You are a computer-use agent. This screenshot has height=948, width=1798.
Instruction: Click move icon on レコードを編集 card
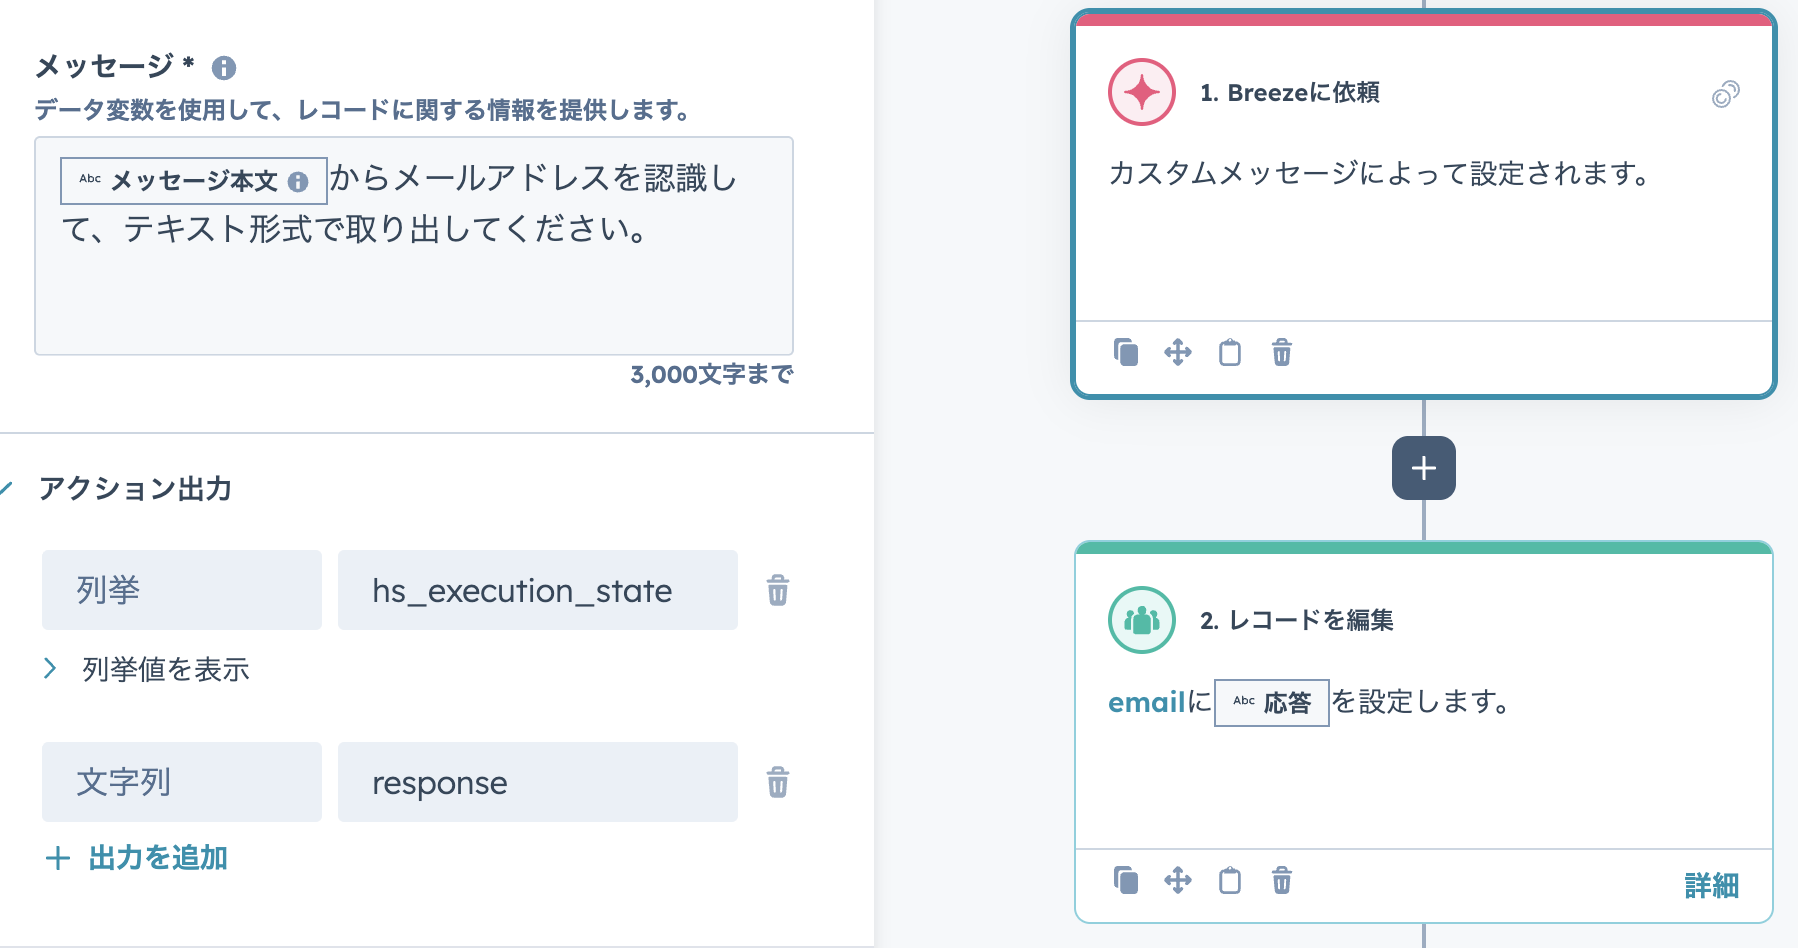[1178, 880]
